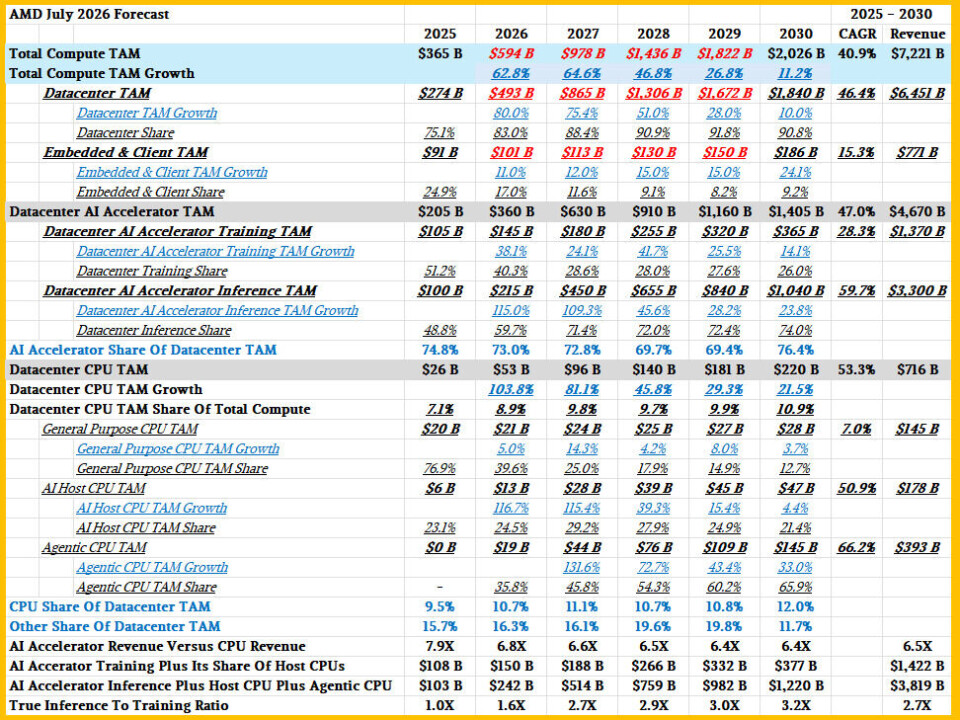Click the Embedded & Client TAM Growth label link

pyautogui.click(x=172, y=173)
